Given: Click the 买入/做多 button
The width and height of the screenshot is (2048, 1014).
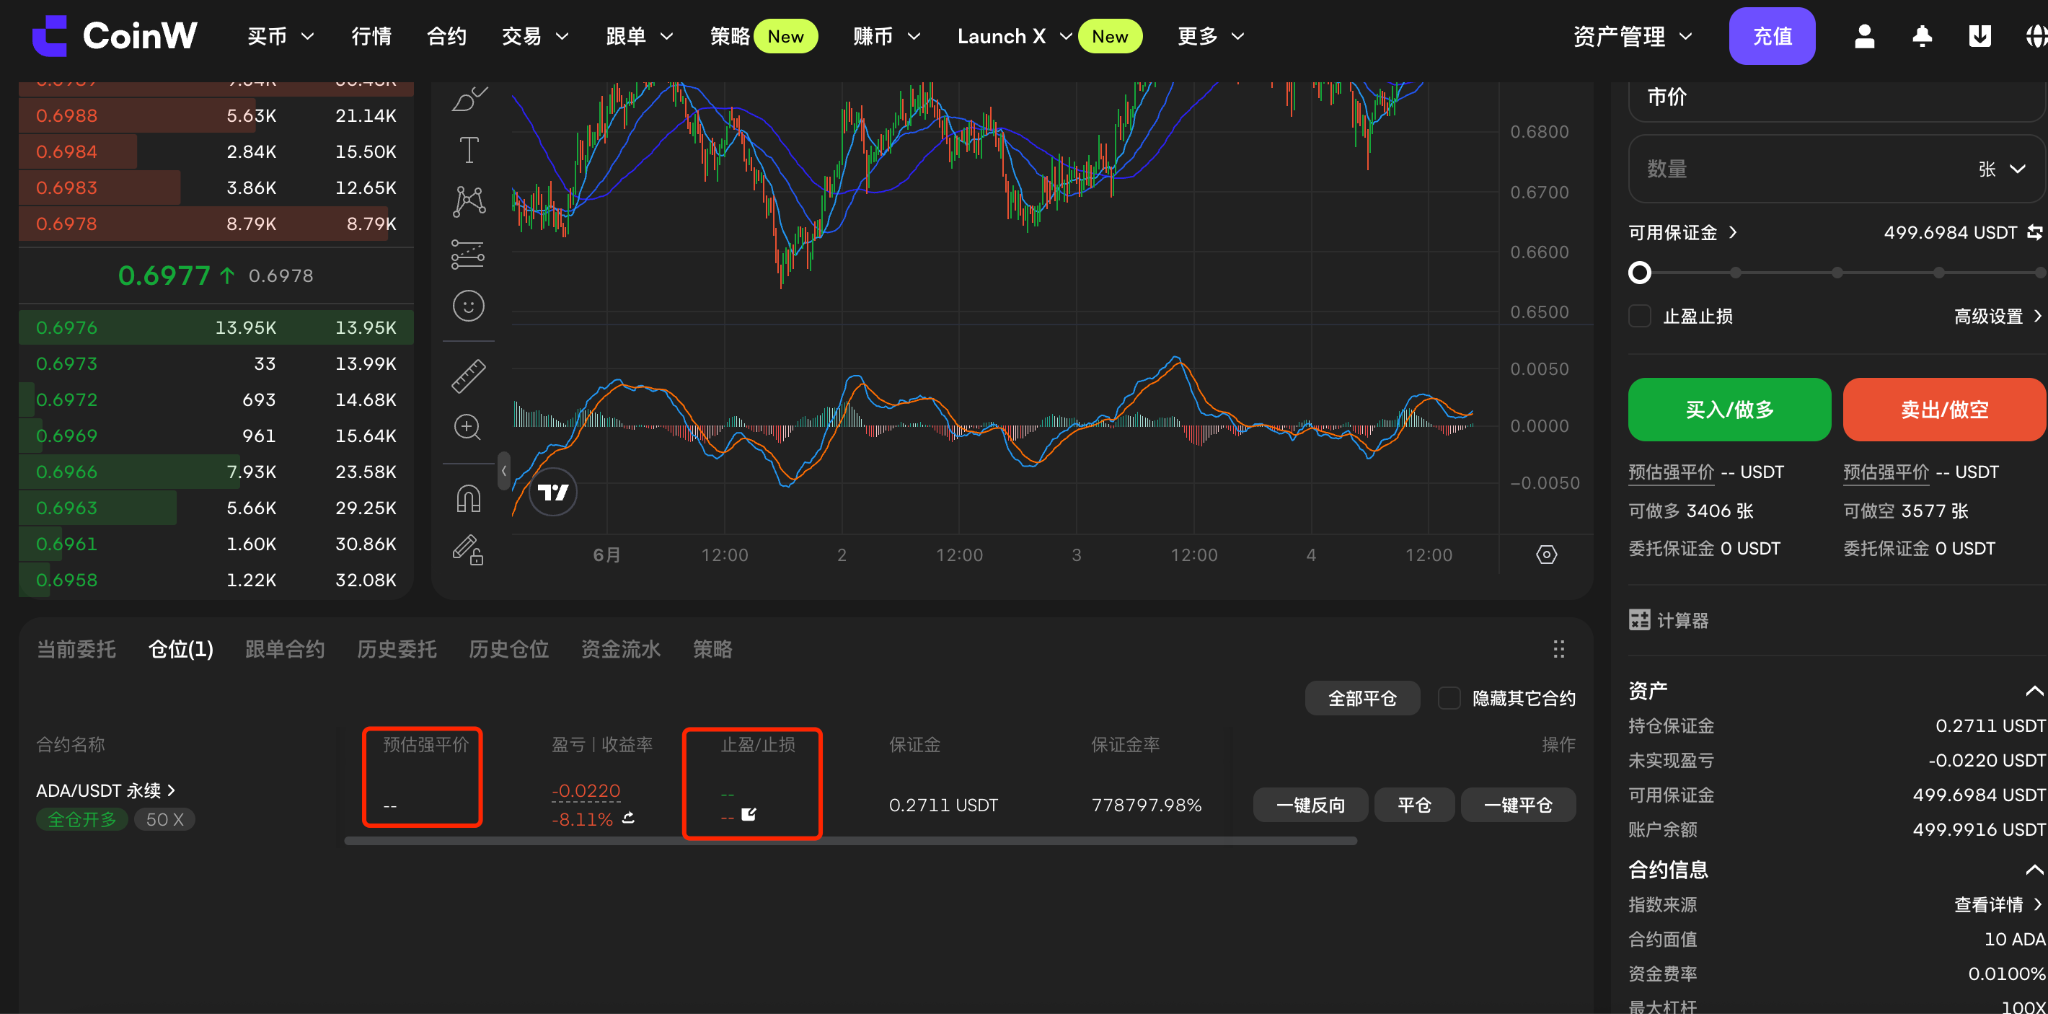Looking at the screenshot, I should click(1730, 409).
